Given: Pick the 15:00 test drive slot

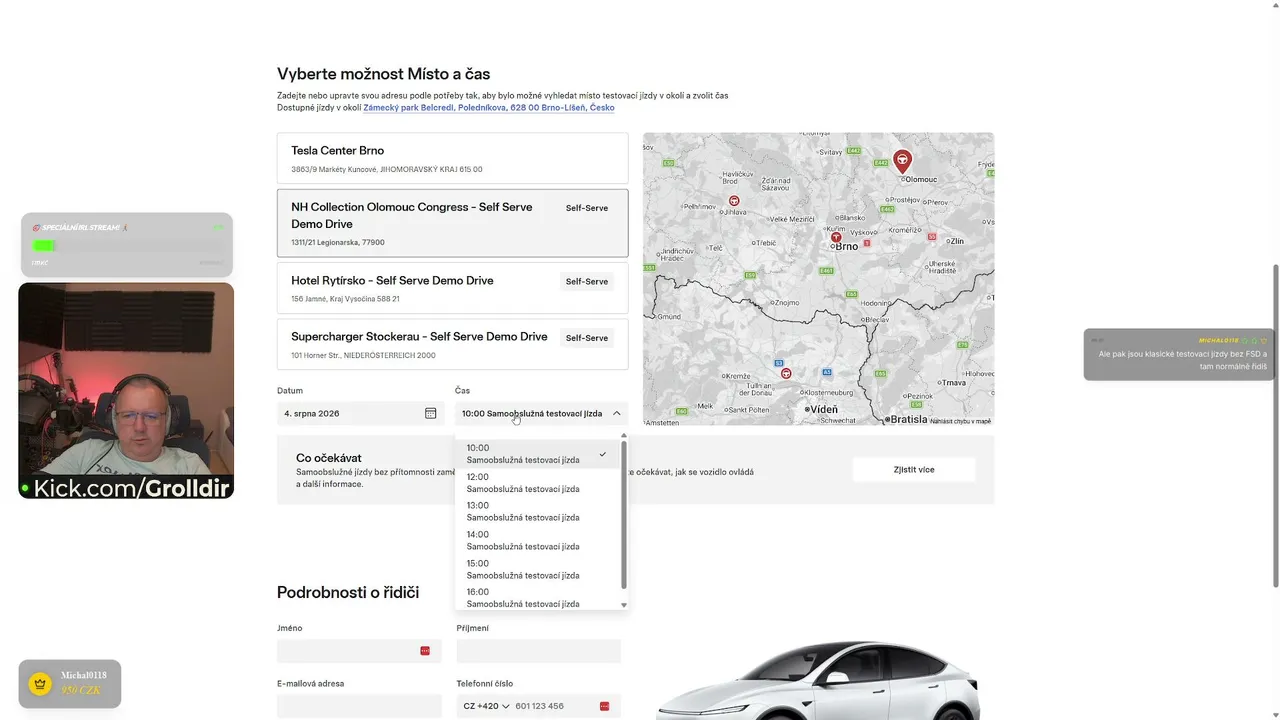Looking at the screenshot, I should point(538,569).
